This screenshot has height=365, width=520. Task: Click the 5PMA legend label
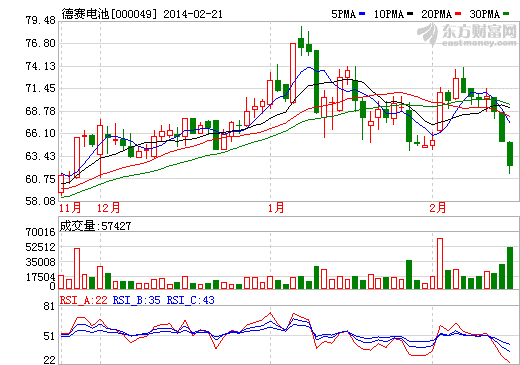(344, 14)
